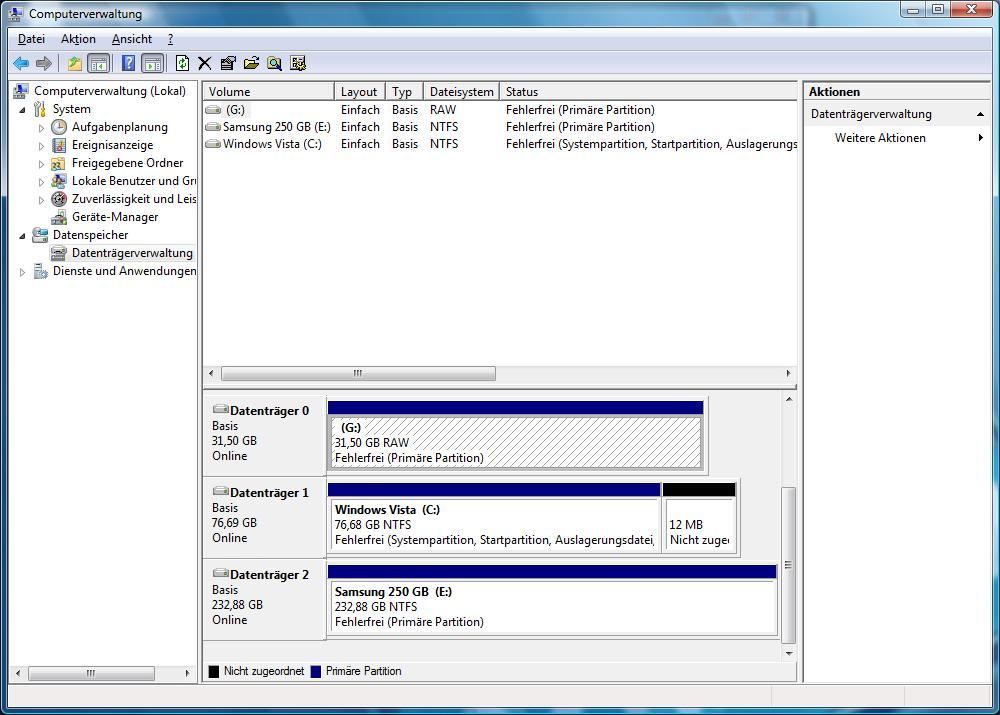The height and width of the screenshot is (715, 1000).
Task: Click the Computerverwaltung (Lokal) computer icon
Action: click(20, 91)
